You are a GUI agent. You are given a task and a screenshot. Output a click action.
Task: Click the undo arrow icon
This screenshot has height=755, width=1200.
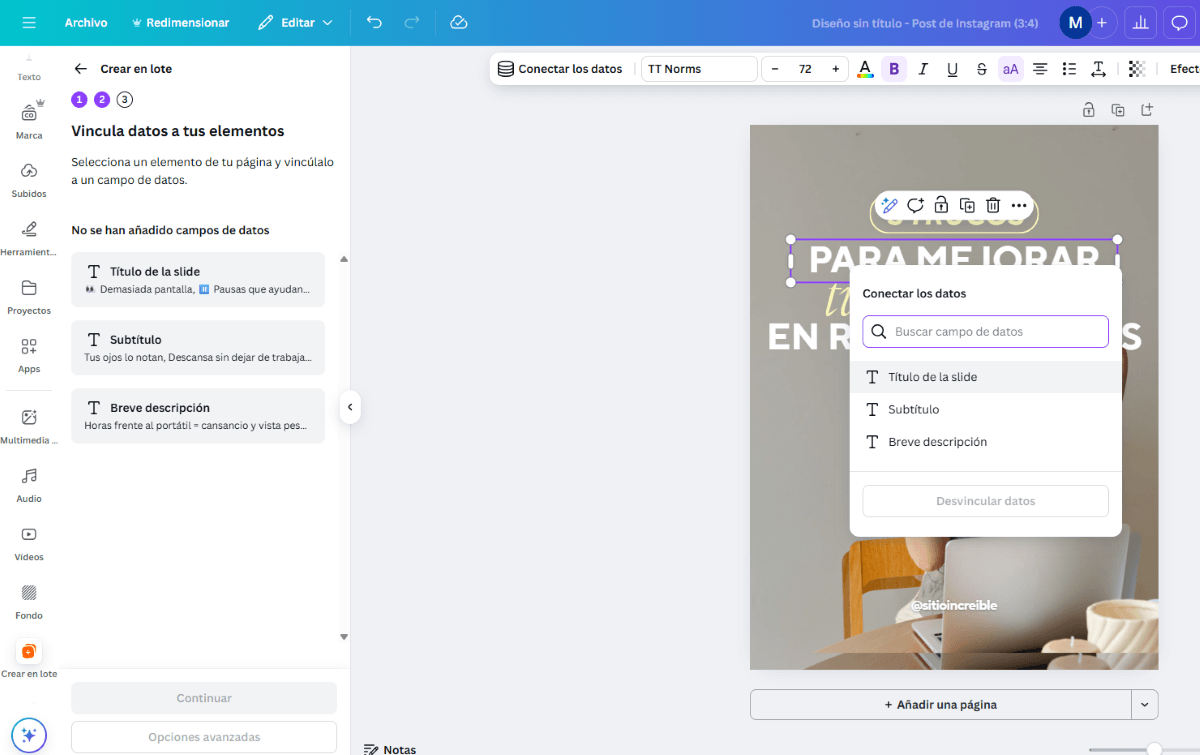[374, 22]
